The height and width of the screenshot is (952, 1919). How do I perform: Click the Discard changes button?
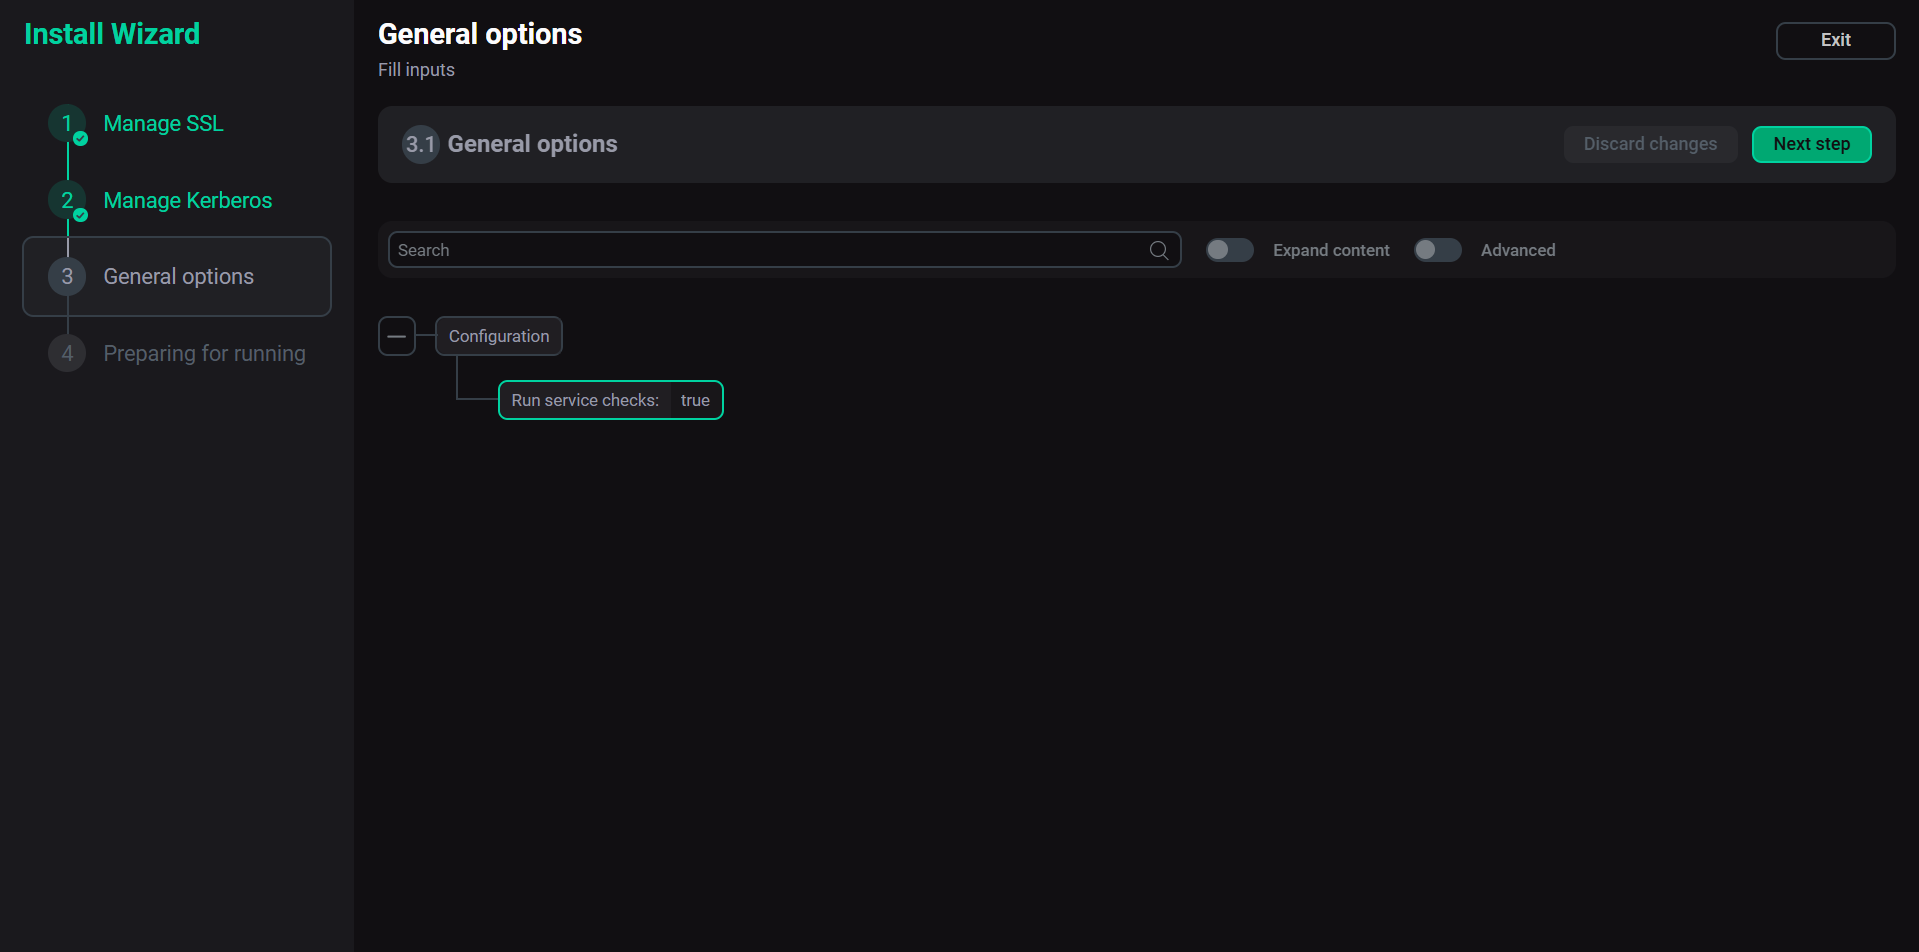point(1650,144)
